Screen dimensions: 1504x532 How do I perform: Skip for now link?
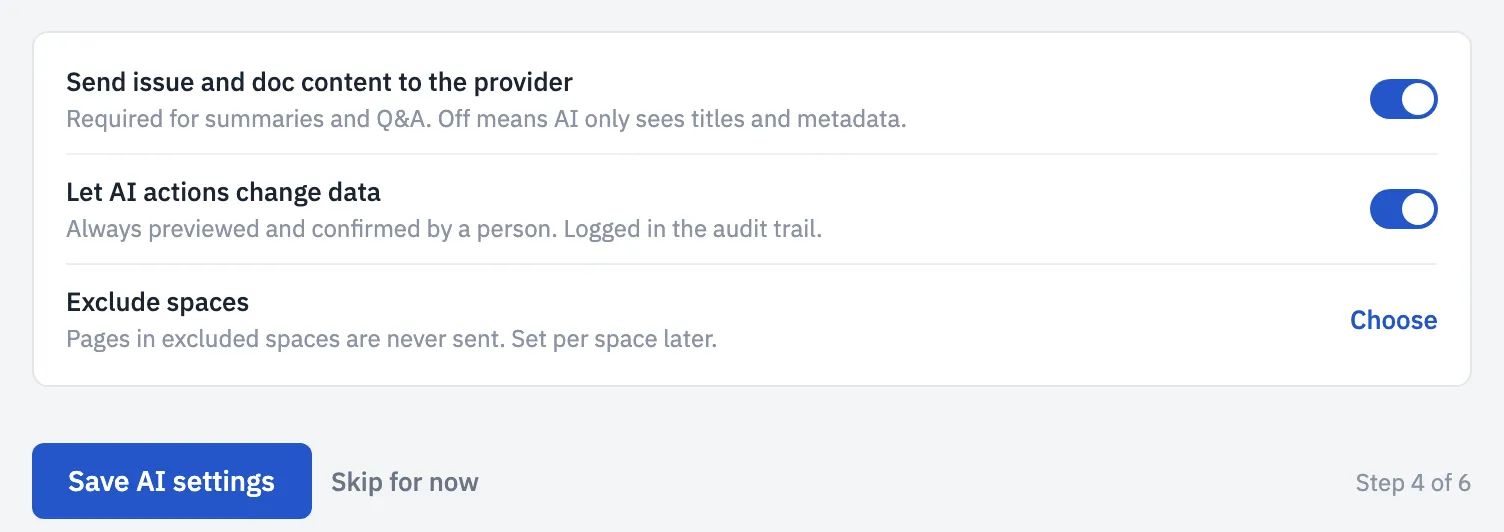[405, 482]
